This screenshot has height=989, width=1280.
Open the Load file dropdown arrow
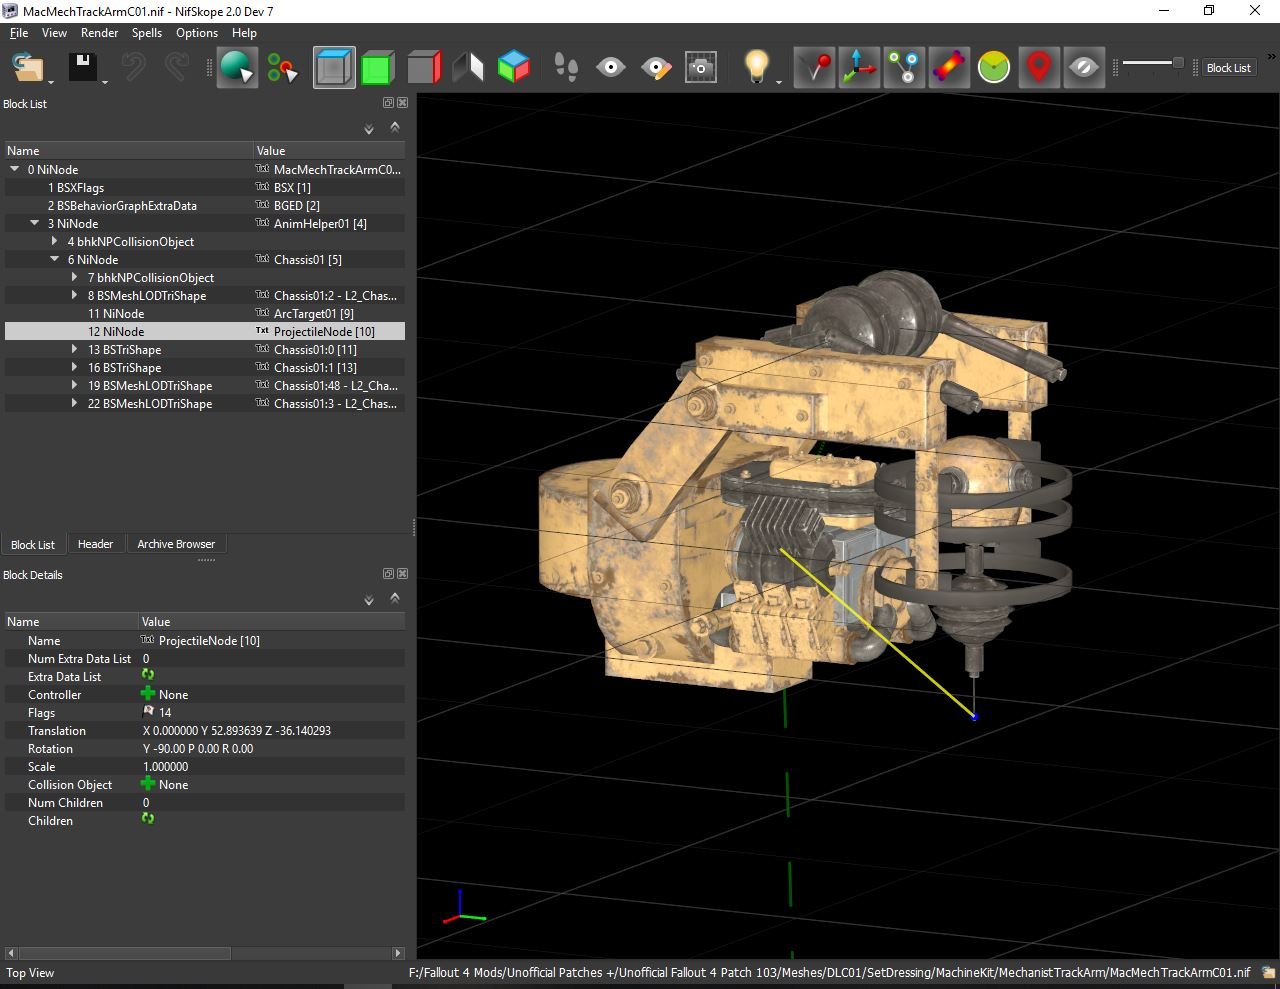coord(51,82)
